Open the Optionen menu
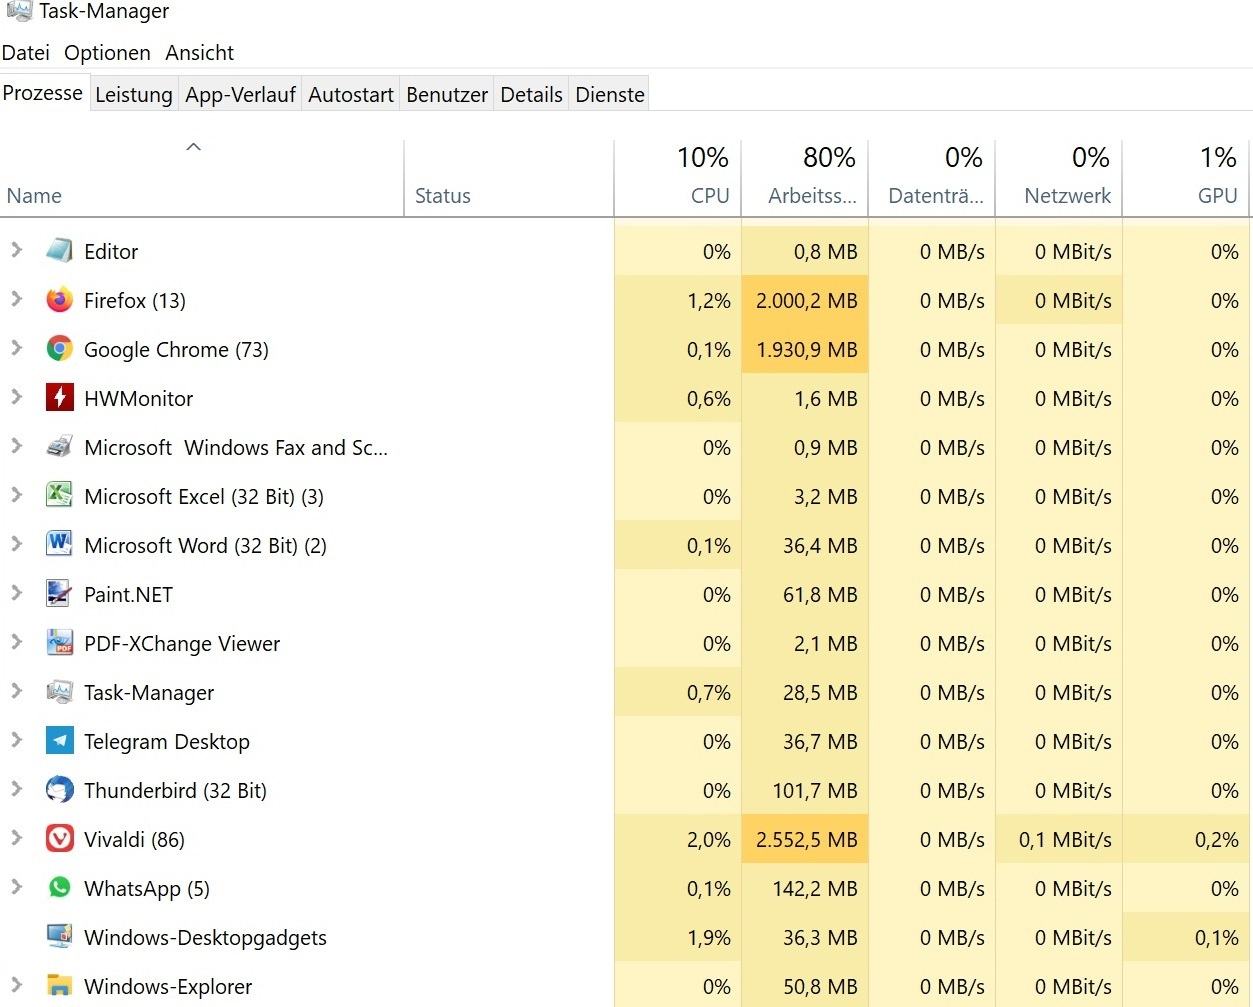Screen dimensions: 1253x1007 107,53
